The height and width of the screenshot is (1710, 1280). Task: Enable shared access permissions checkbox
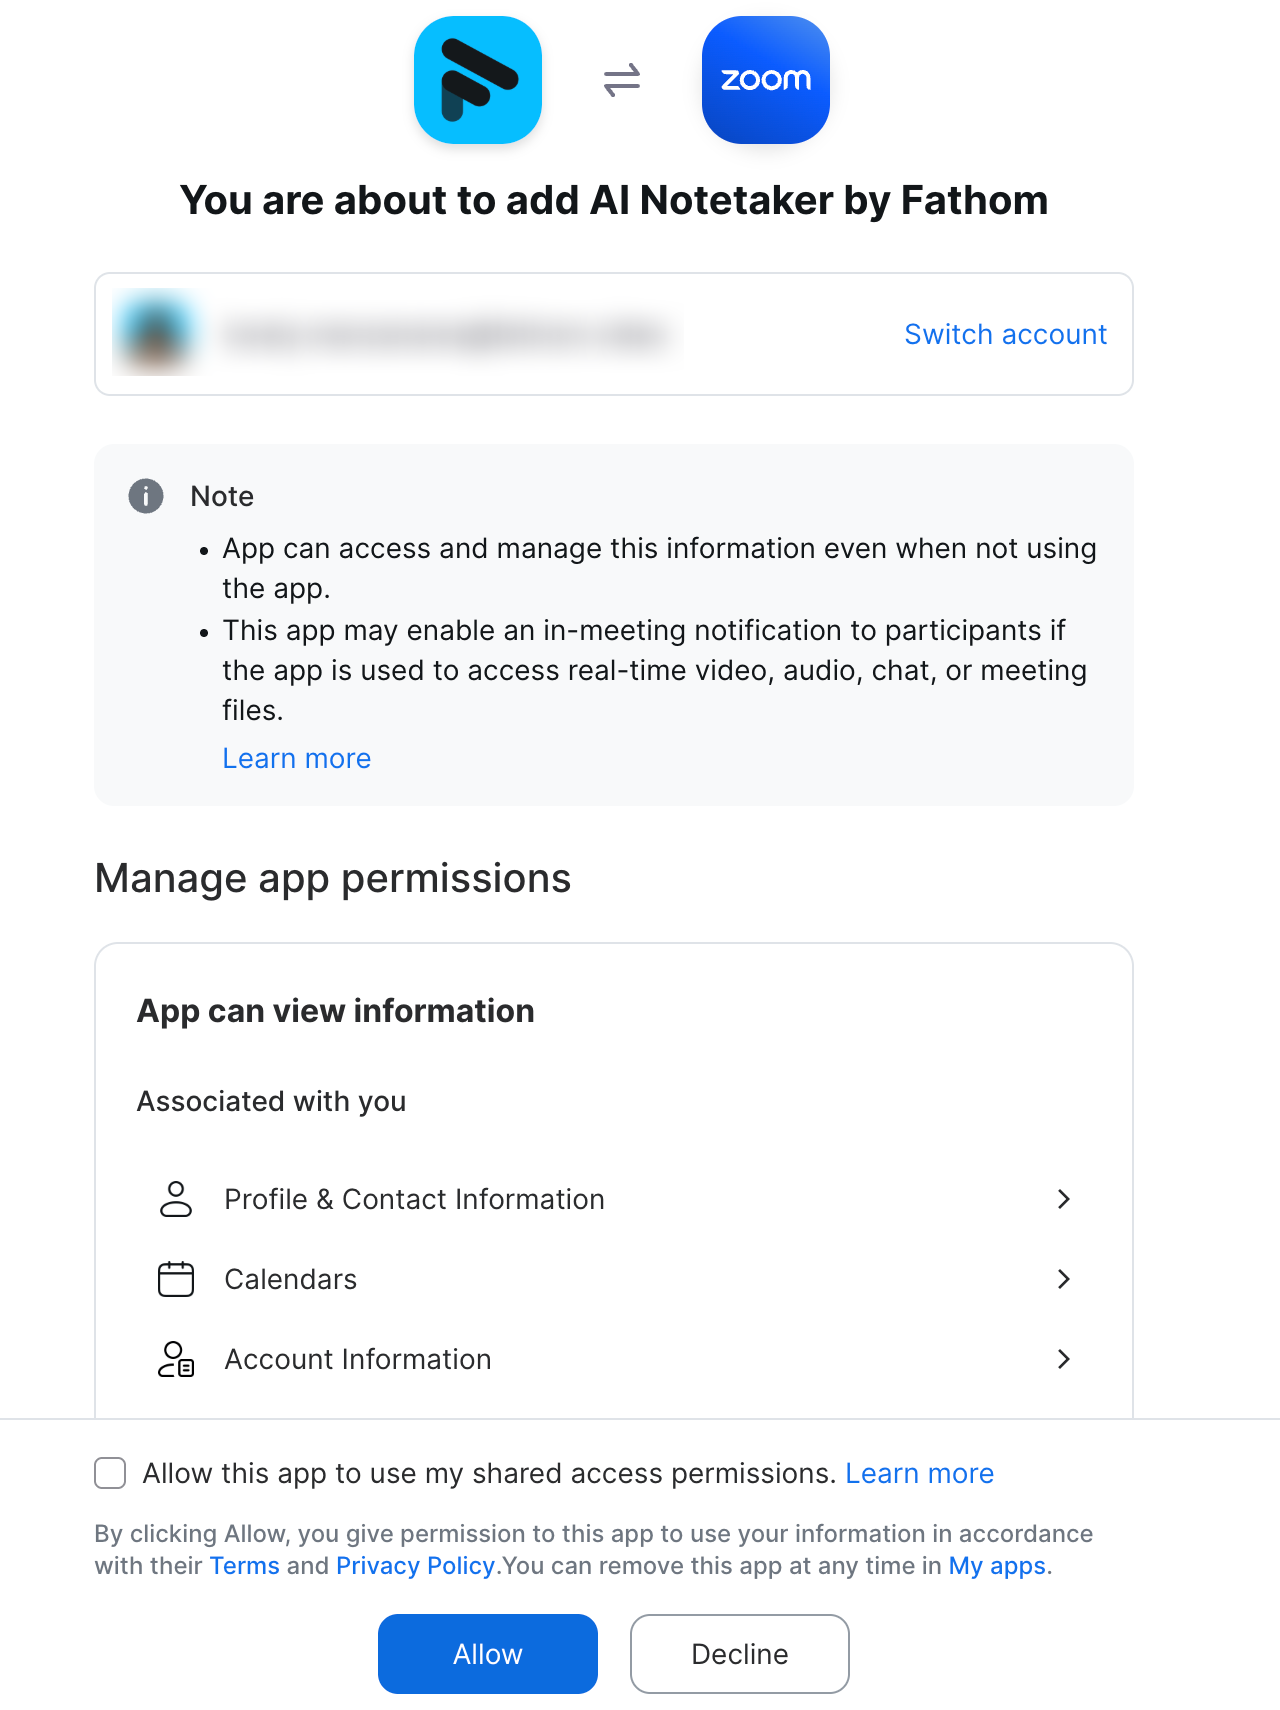110,1473
